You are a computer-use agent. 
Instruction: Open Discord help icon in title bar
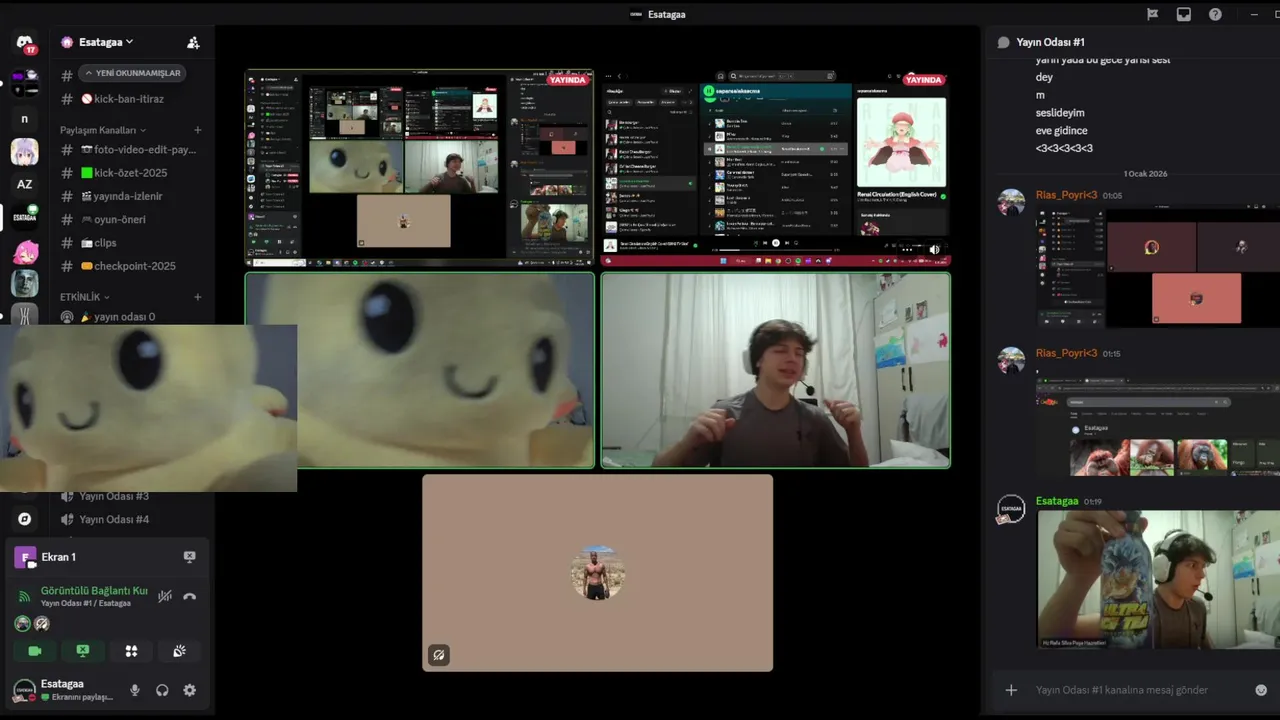(1215, 14)
